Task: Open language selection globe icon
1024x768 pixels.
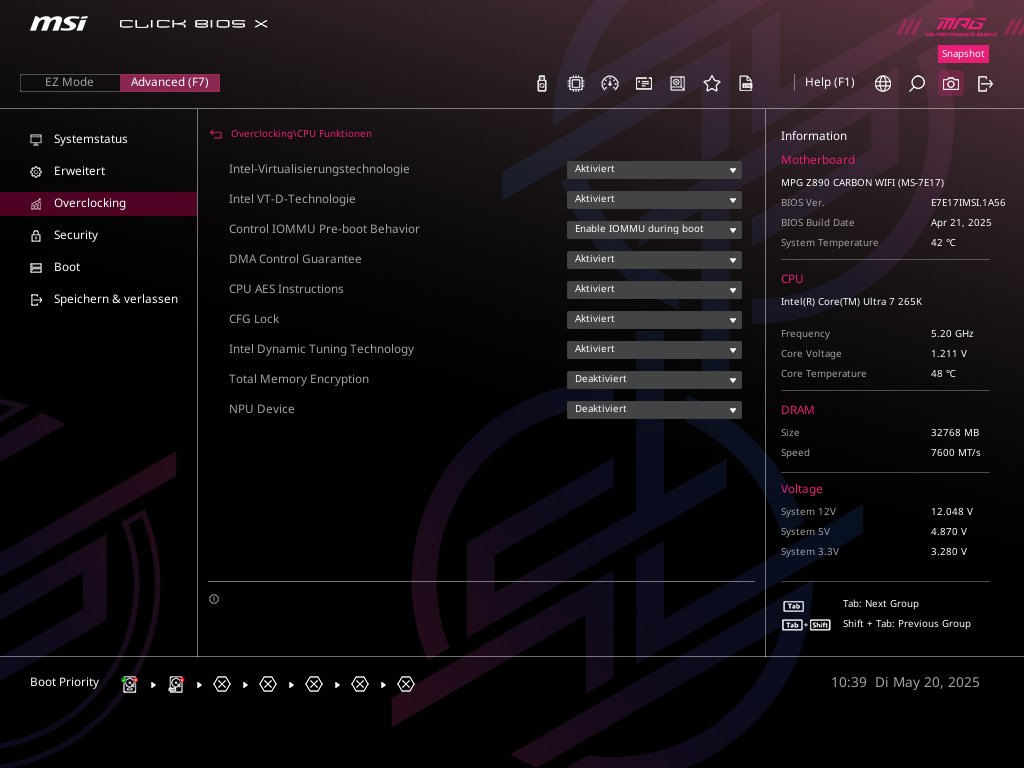Action: pos(882,84)
